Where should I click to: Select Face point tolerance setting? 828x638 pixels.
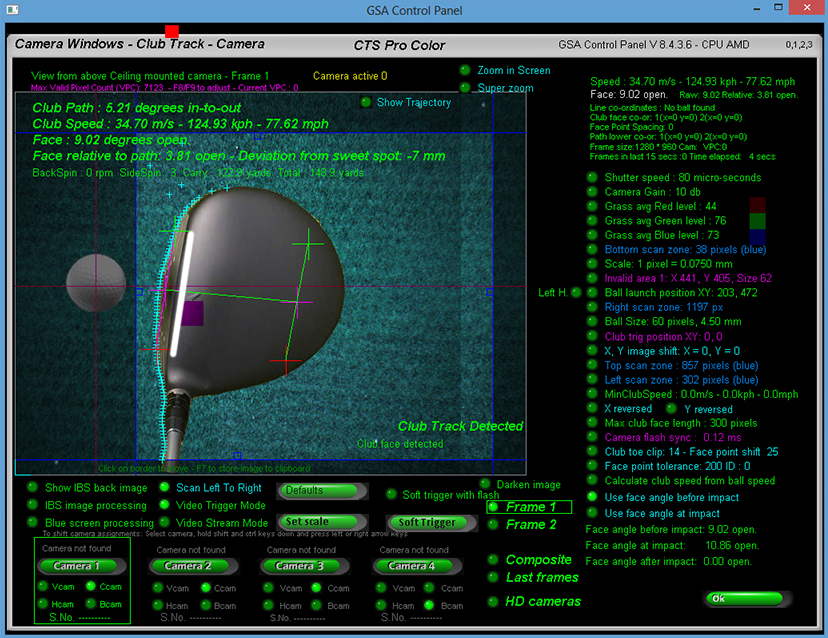pos(592,466)
